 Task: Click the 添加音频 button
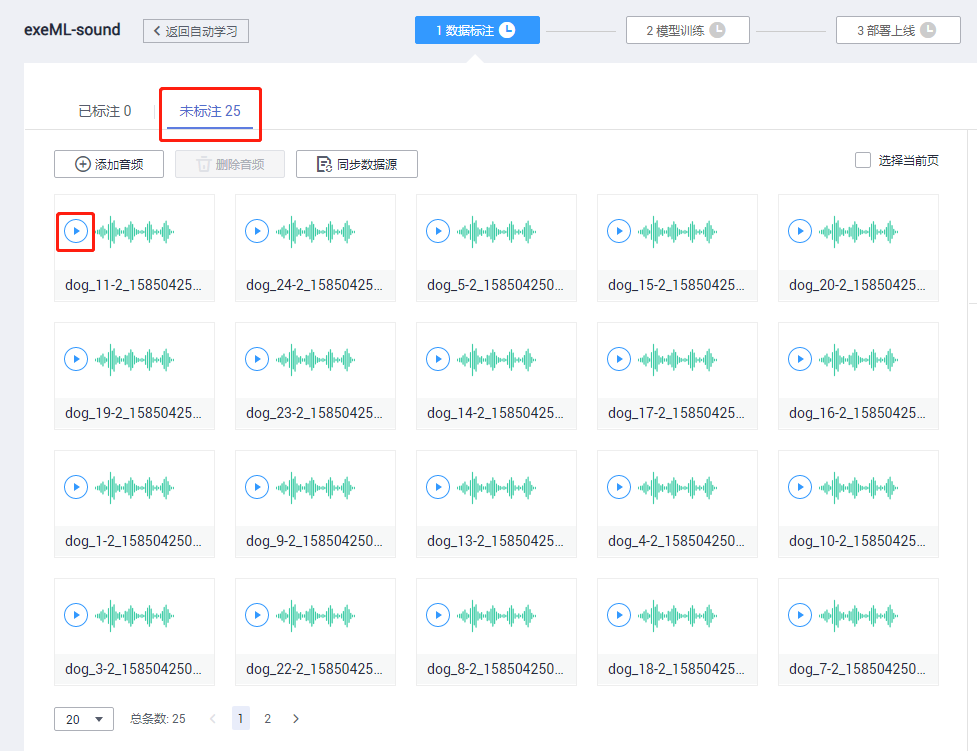(109, 164)
